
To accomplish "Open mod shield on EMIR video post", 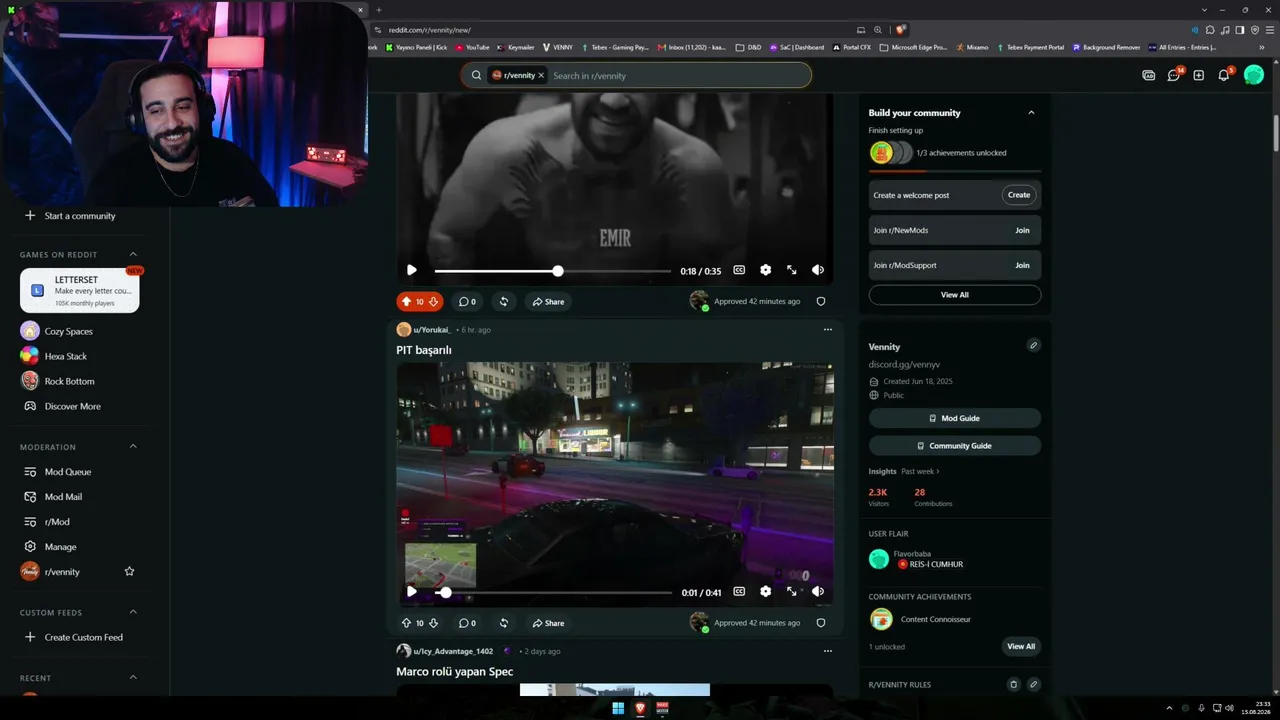I will [x=821, y=301].
